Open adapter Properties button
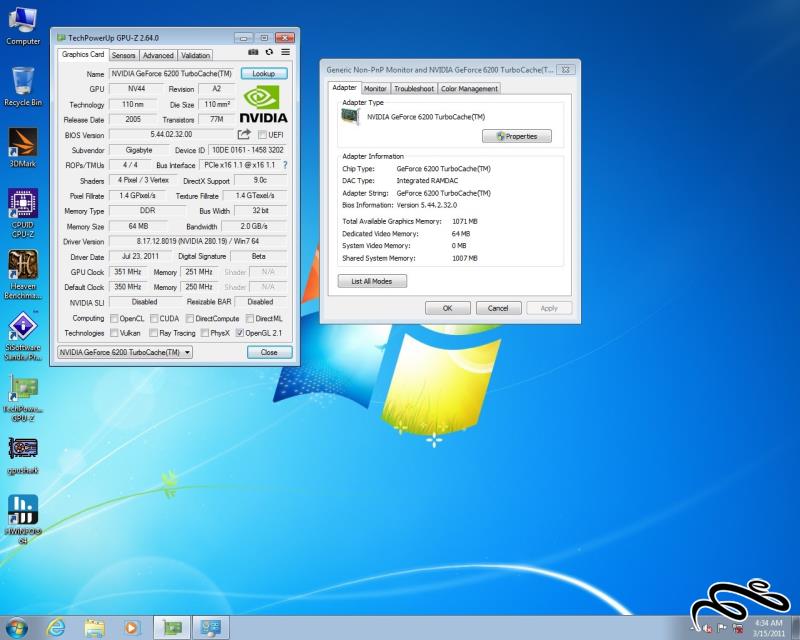Image resolution: width=800 pixels, height=640 pixels. tap(517, 136)
